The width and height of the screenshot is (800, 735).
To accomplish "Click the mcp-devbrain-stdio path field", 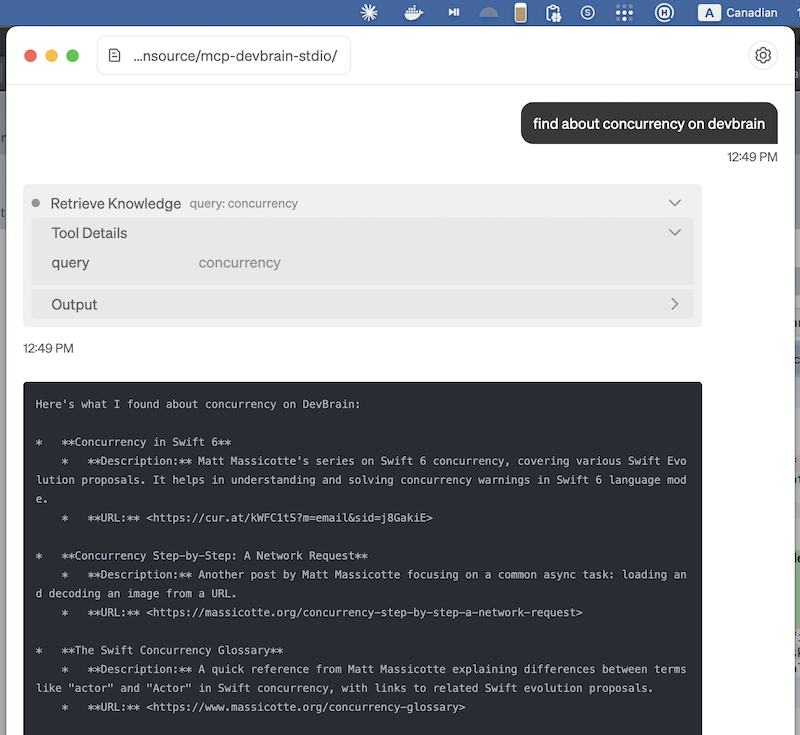I will click(x=235, y=55).
